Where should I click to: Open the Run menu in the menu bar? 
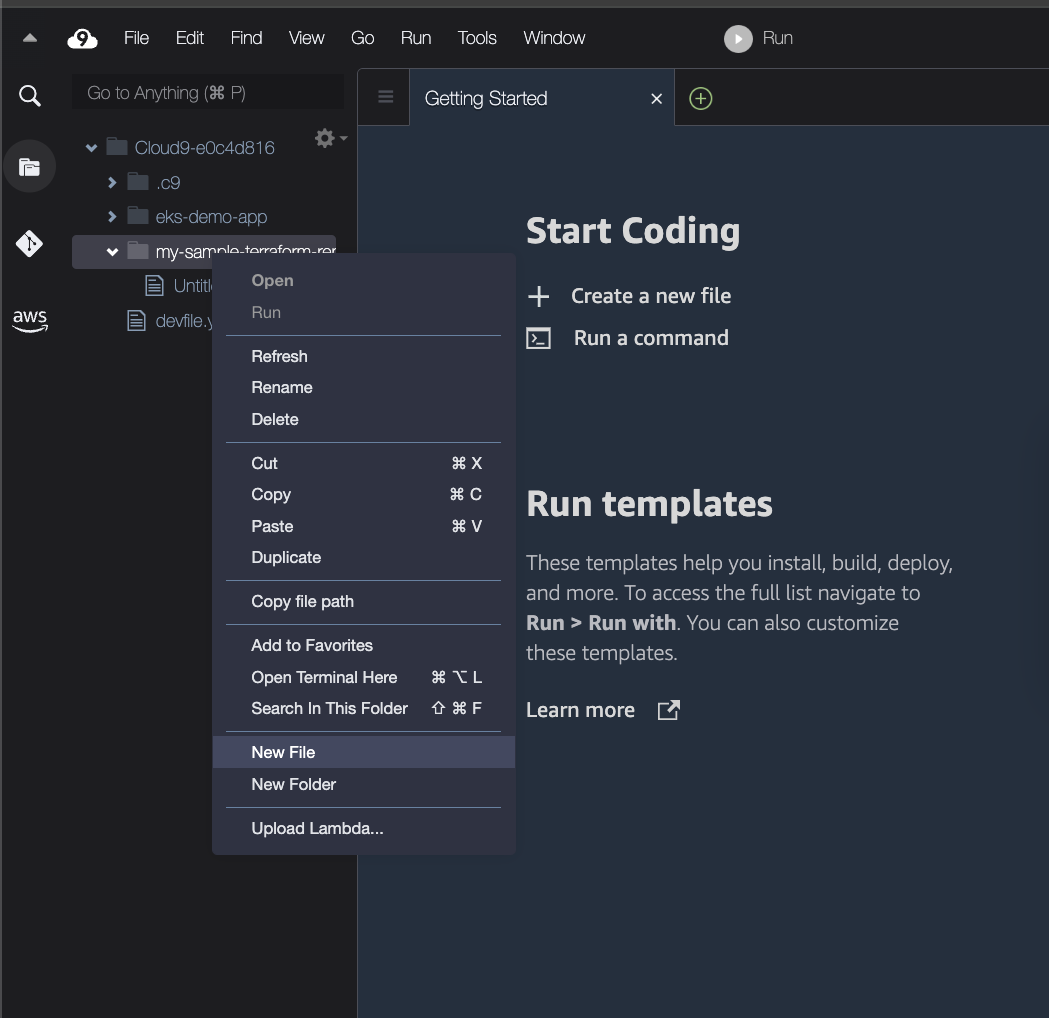tap(415, 38)
